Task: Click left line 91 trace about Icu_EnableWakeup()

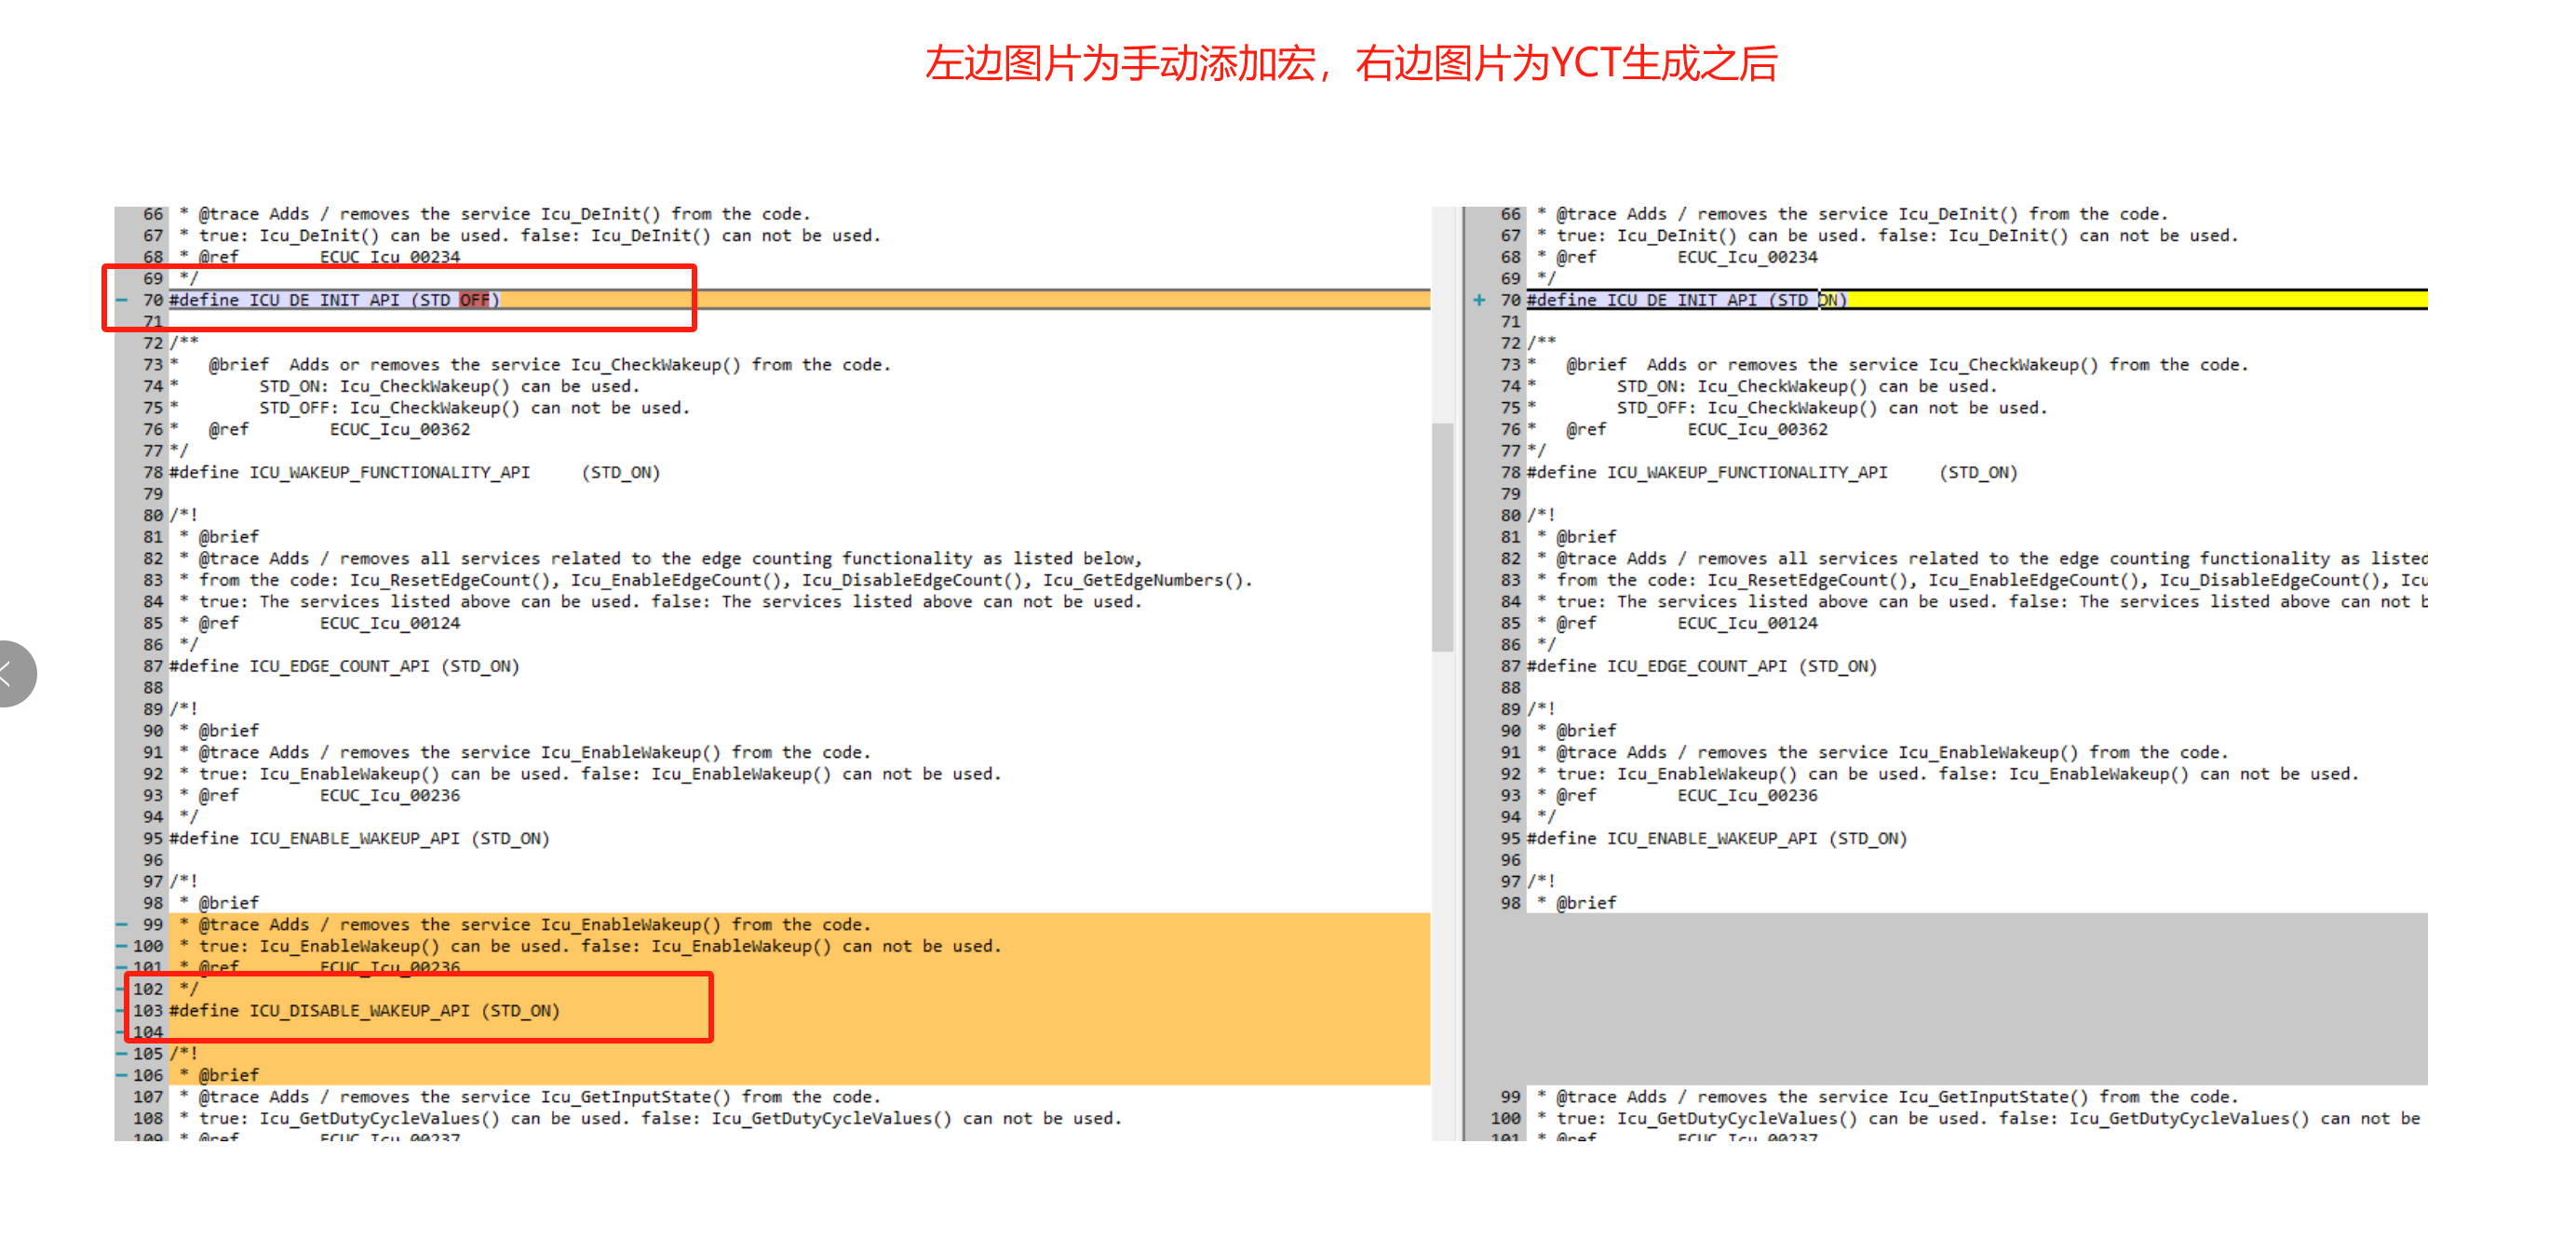Action: point(525,752)
